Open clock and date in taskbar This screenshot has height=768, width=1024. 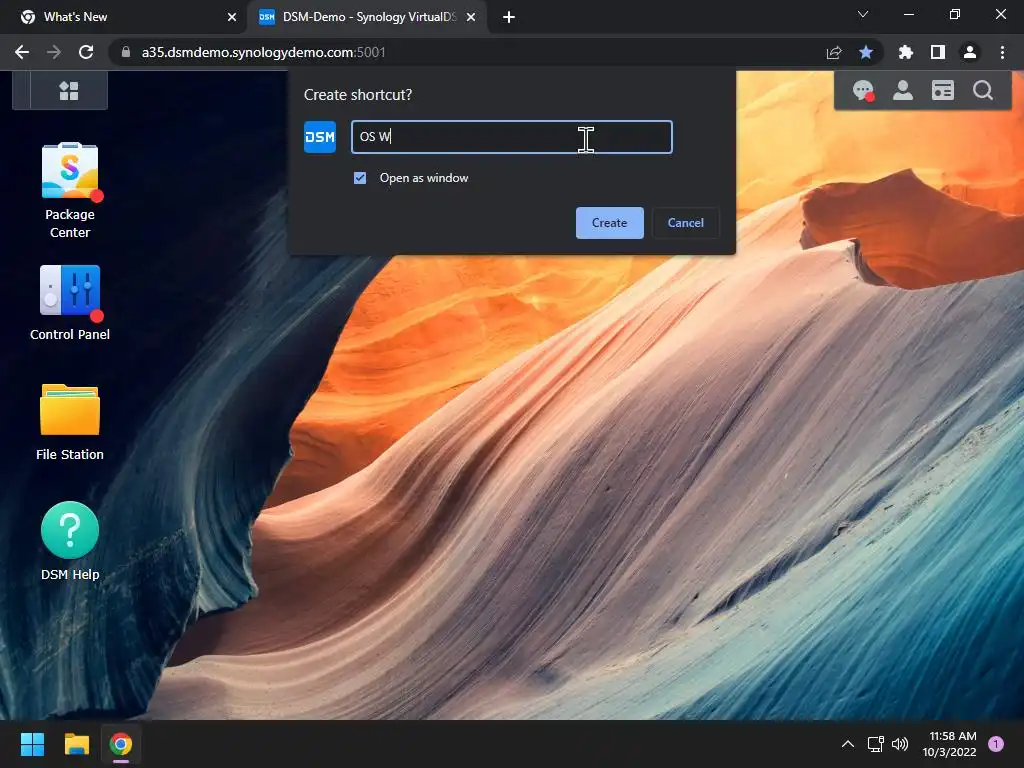(950, 744)
